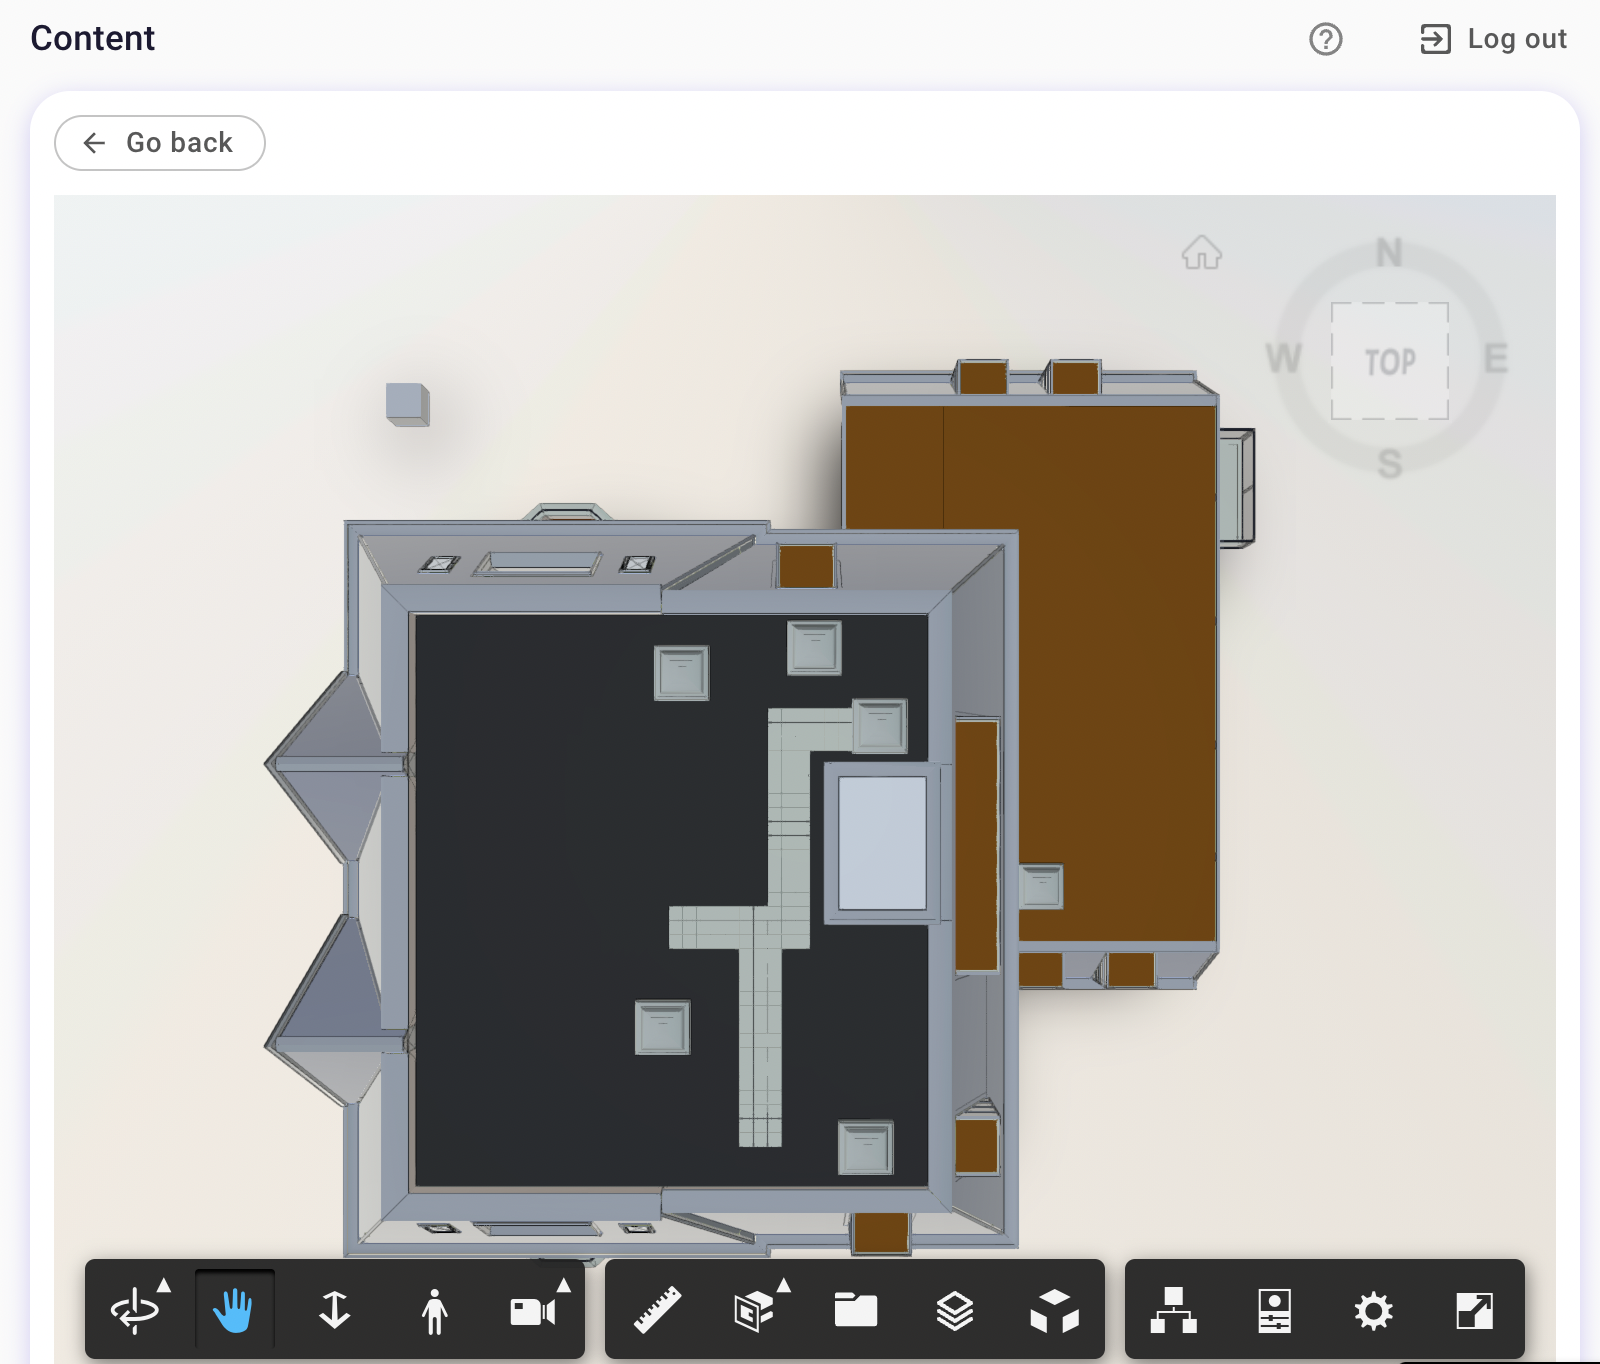Image resolution: width=1600 pixels, height=1364 pixels.
Task: Toggle the Layers panel
Action: coord(955,1312)
